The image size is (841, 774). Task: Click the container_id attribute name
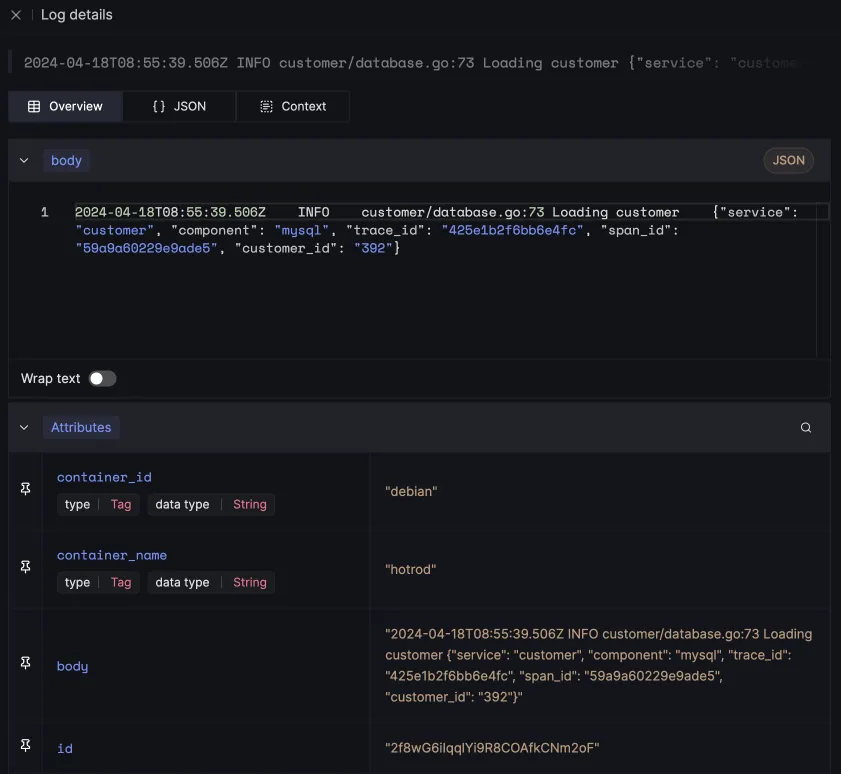[x=104, y=477]
